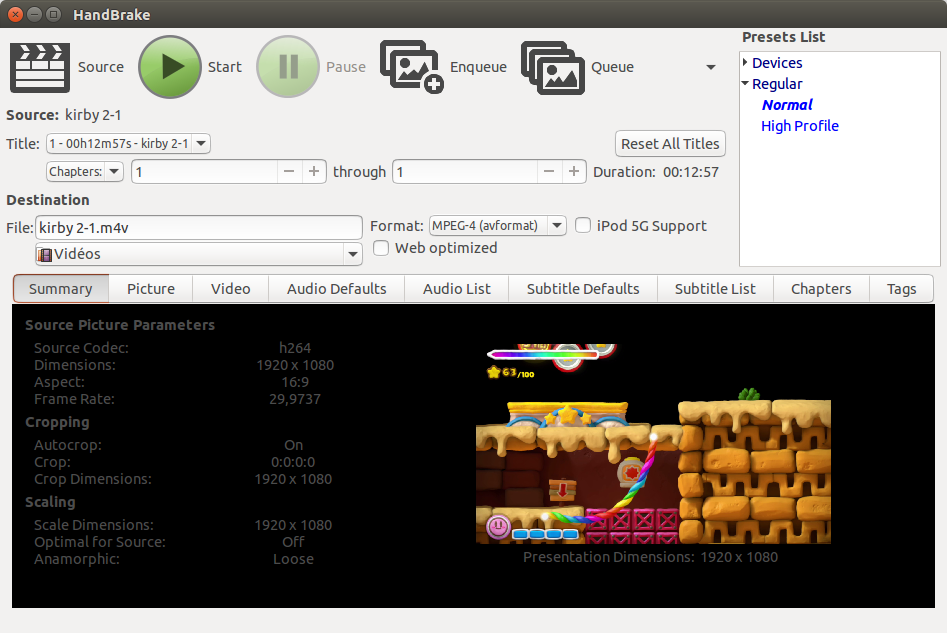This screenshot has height=633, width=947.
Task: Click the start chapter input field
Action: 205,172
